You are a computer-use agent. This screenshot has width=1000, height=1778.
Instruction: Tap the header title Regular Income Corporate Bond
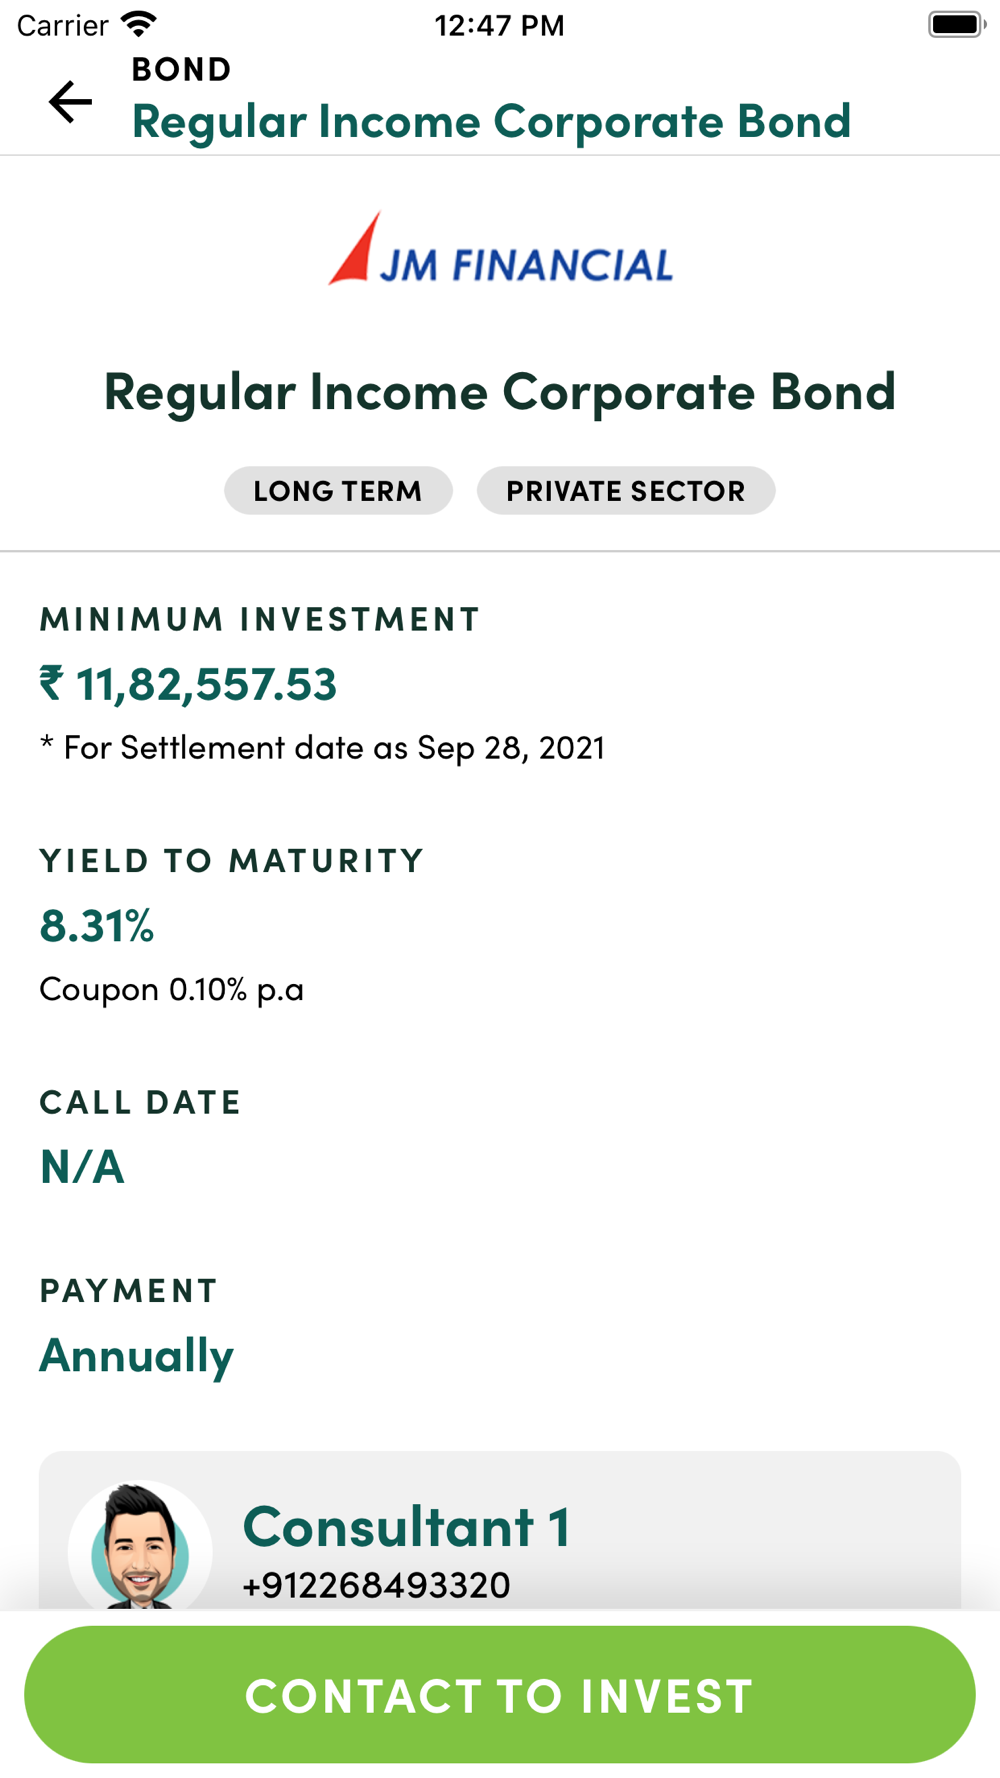click(491, 122)
